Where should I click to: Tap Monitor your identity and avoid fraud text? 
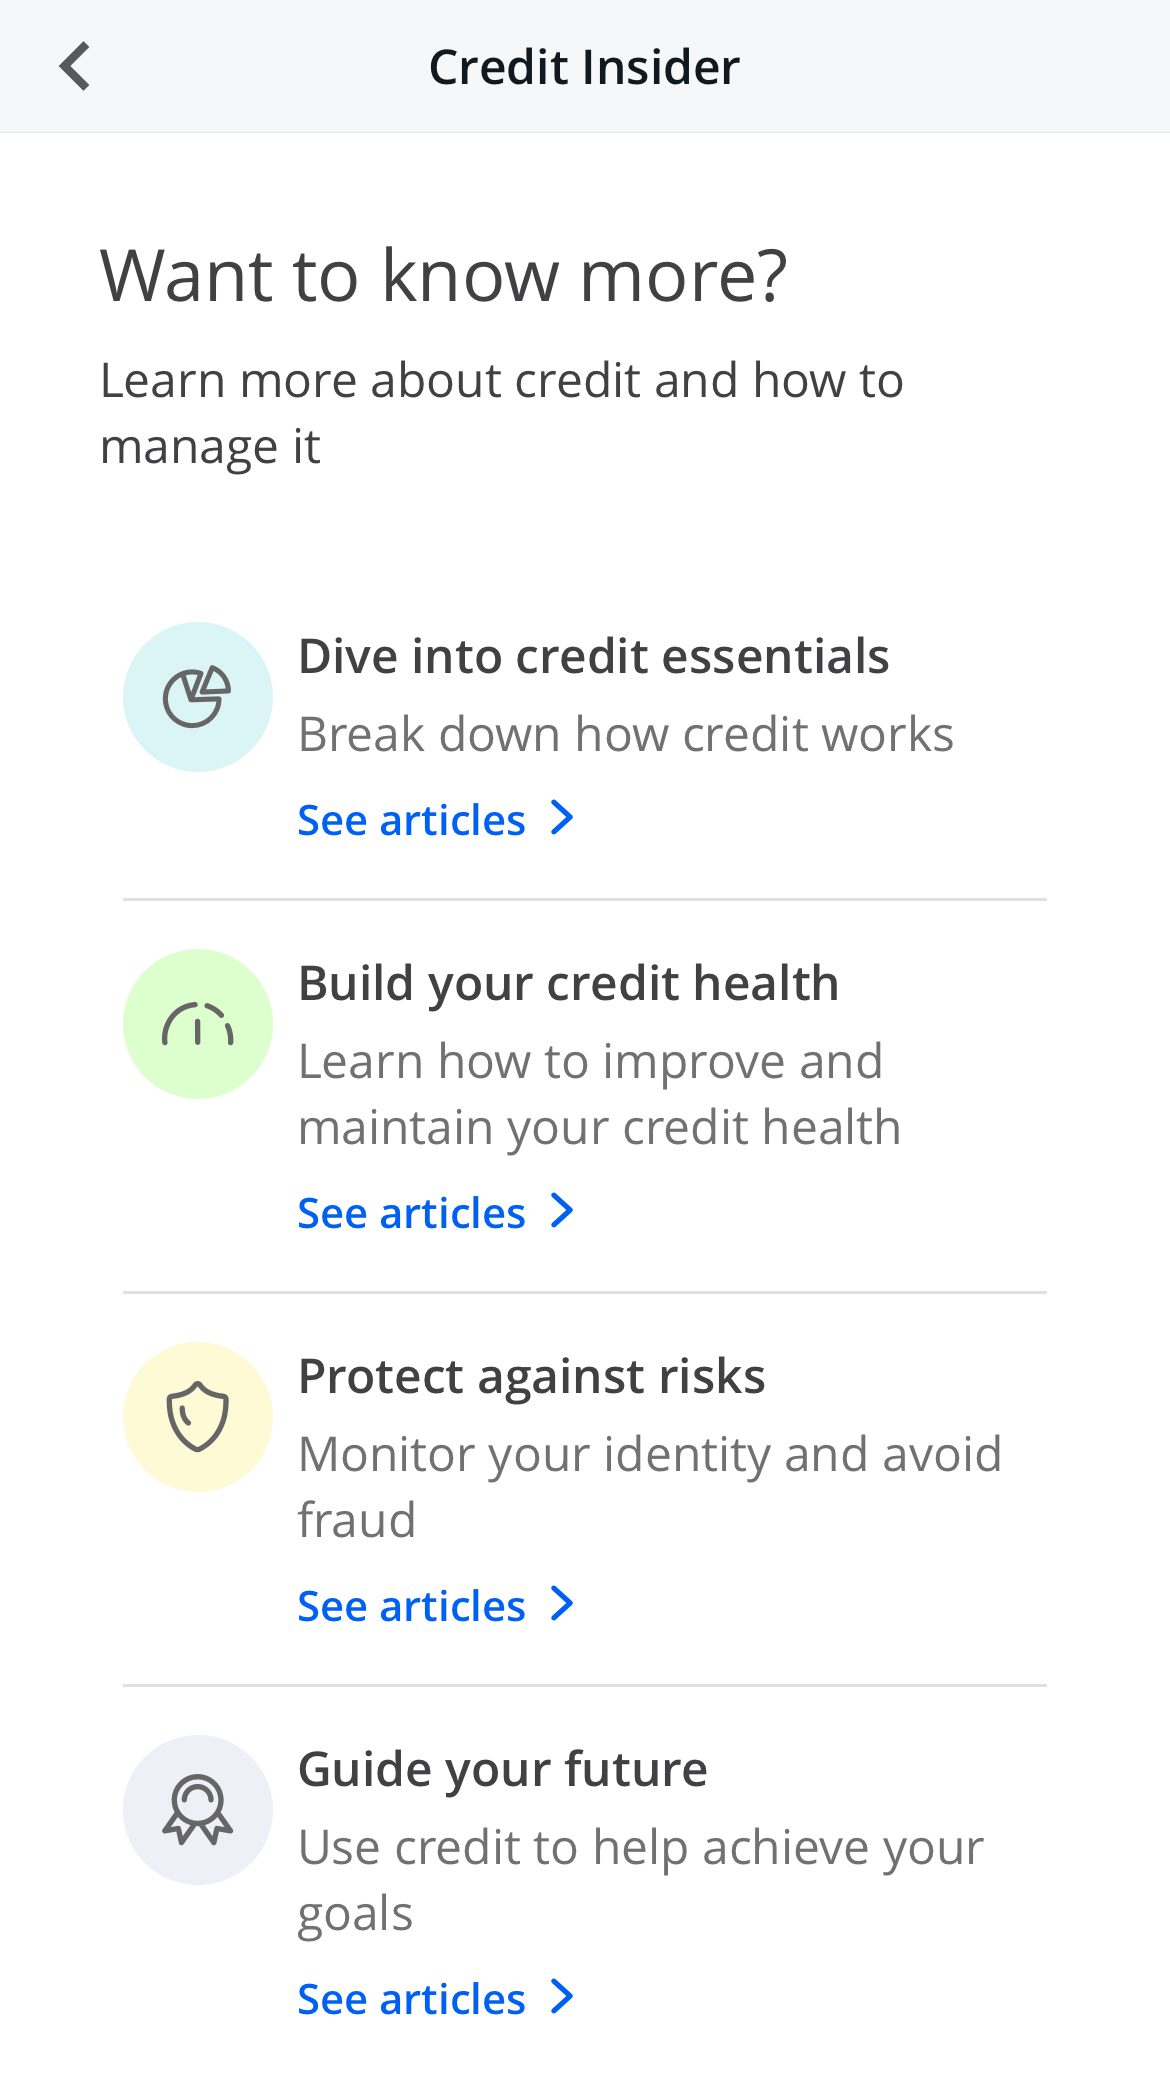click(x=650, y=1486)
